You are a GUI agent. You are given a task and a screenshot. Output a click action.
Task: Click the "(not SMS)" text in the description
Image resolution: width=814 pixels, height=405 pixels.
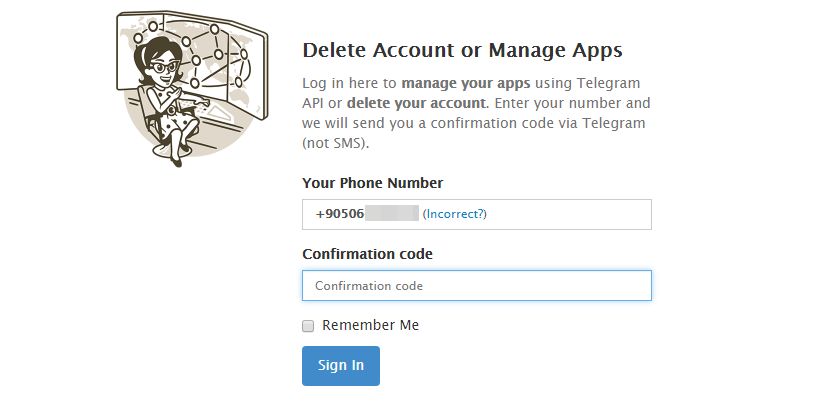(x=335, y=143)
